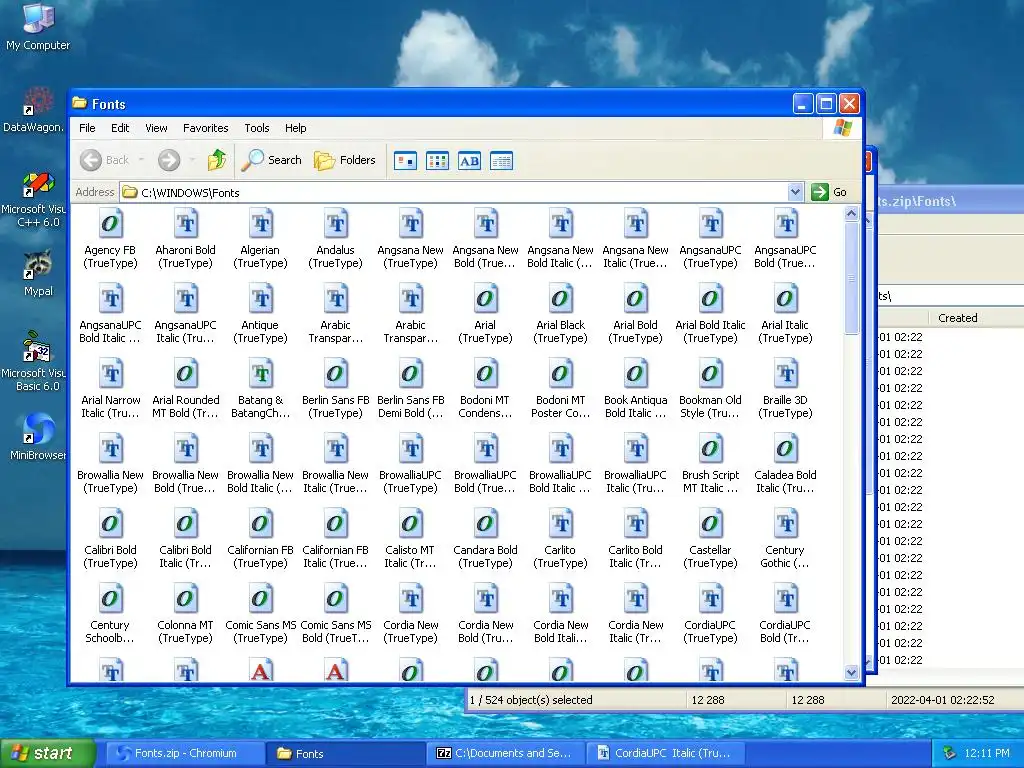Screen dimensions: 1024x768
Task: Select the Colonna MT font icon
Action: pos(185,599)
